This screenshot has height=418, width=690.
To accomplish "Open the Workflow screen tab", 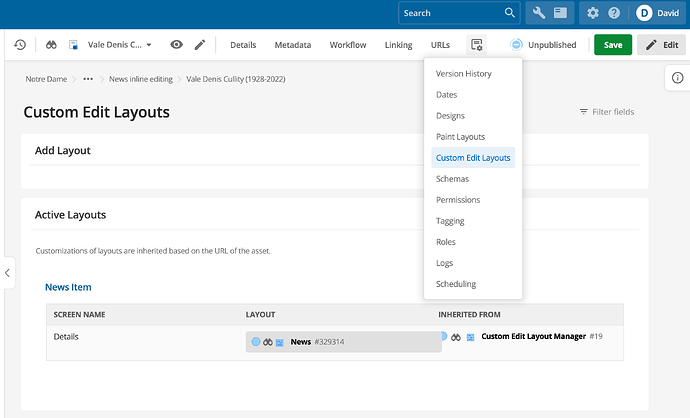I will pyautogui.click(x=348, y=45).
